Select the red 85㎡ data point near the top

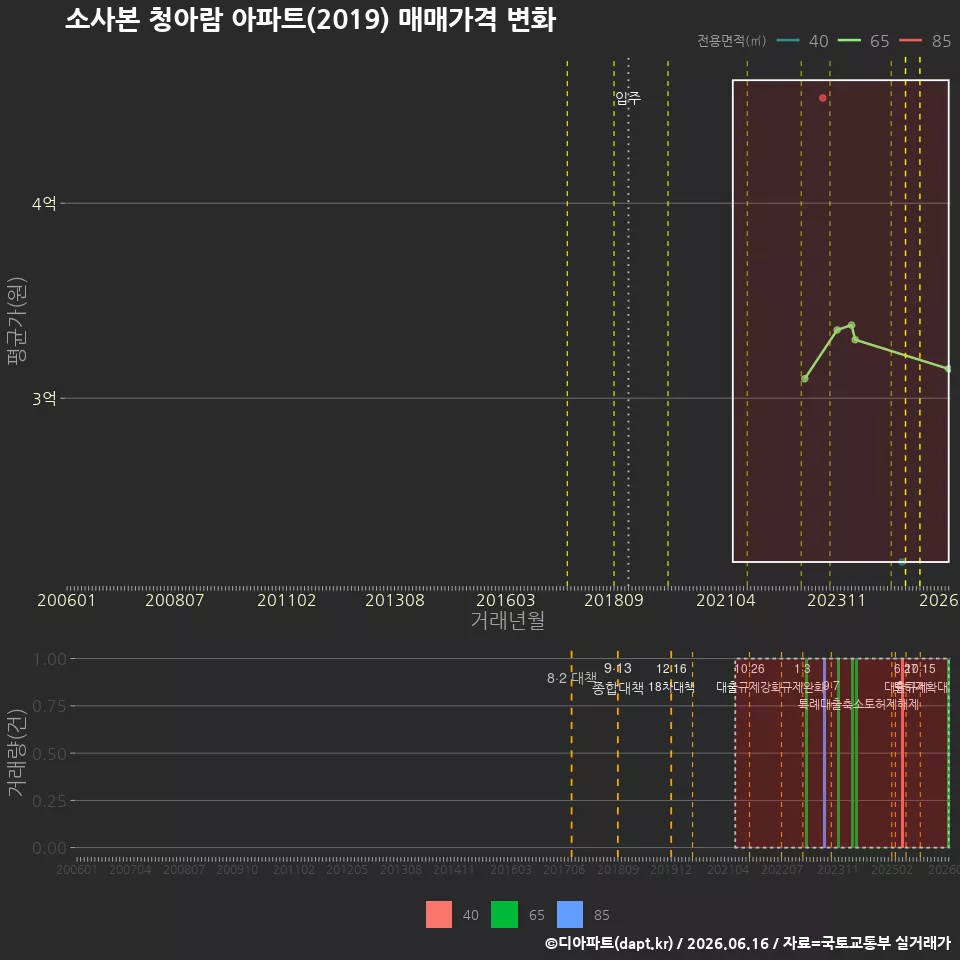tap(822, 98)
